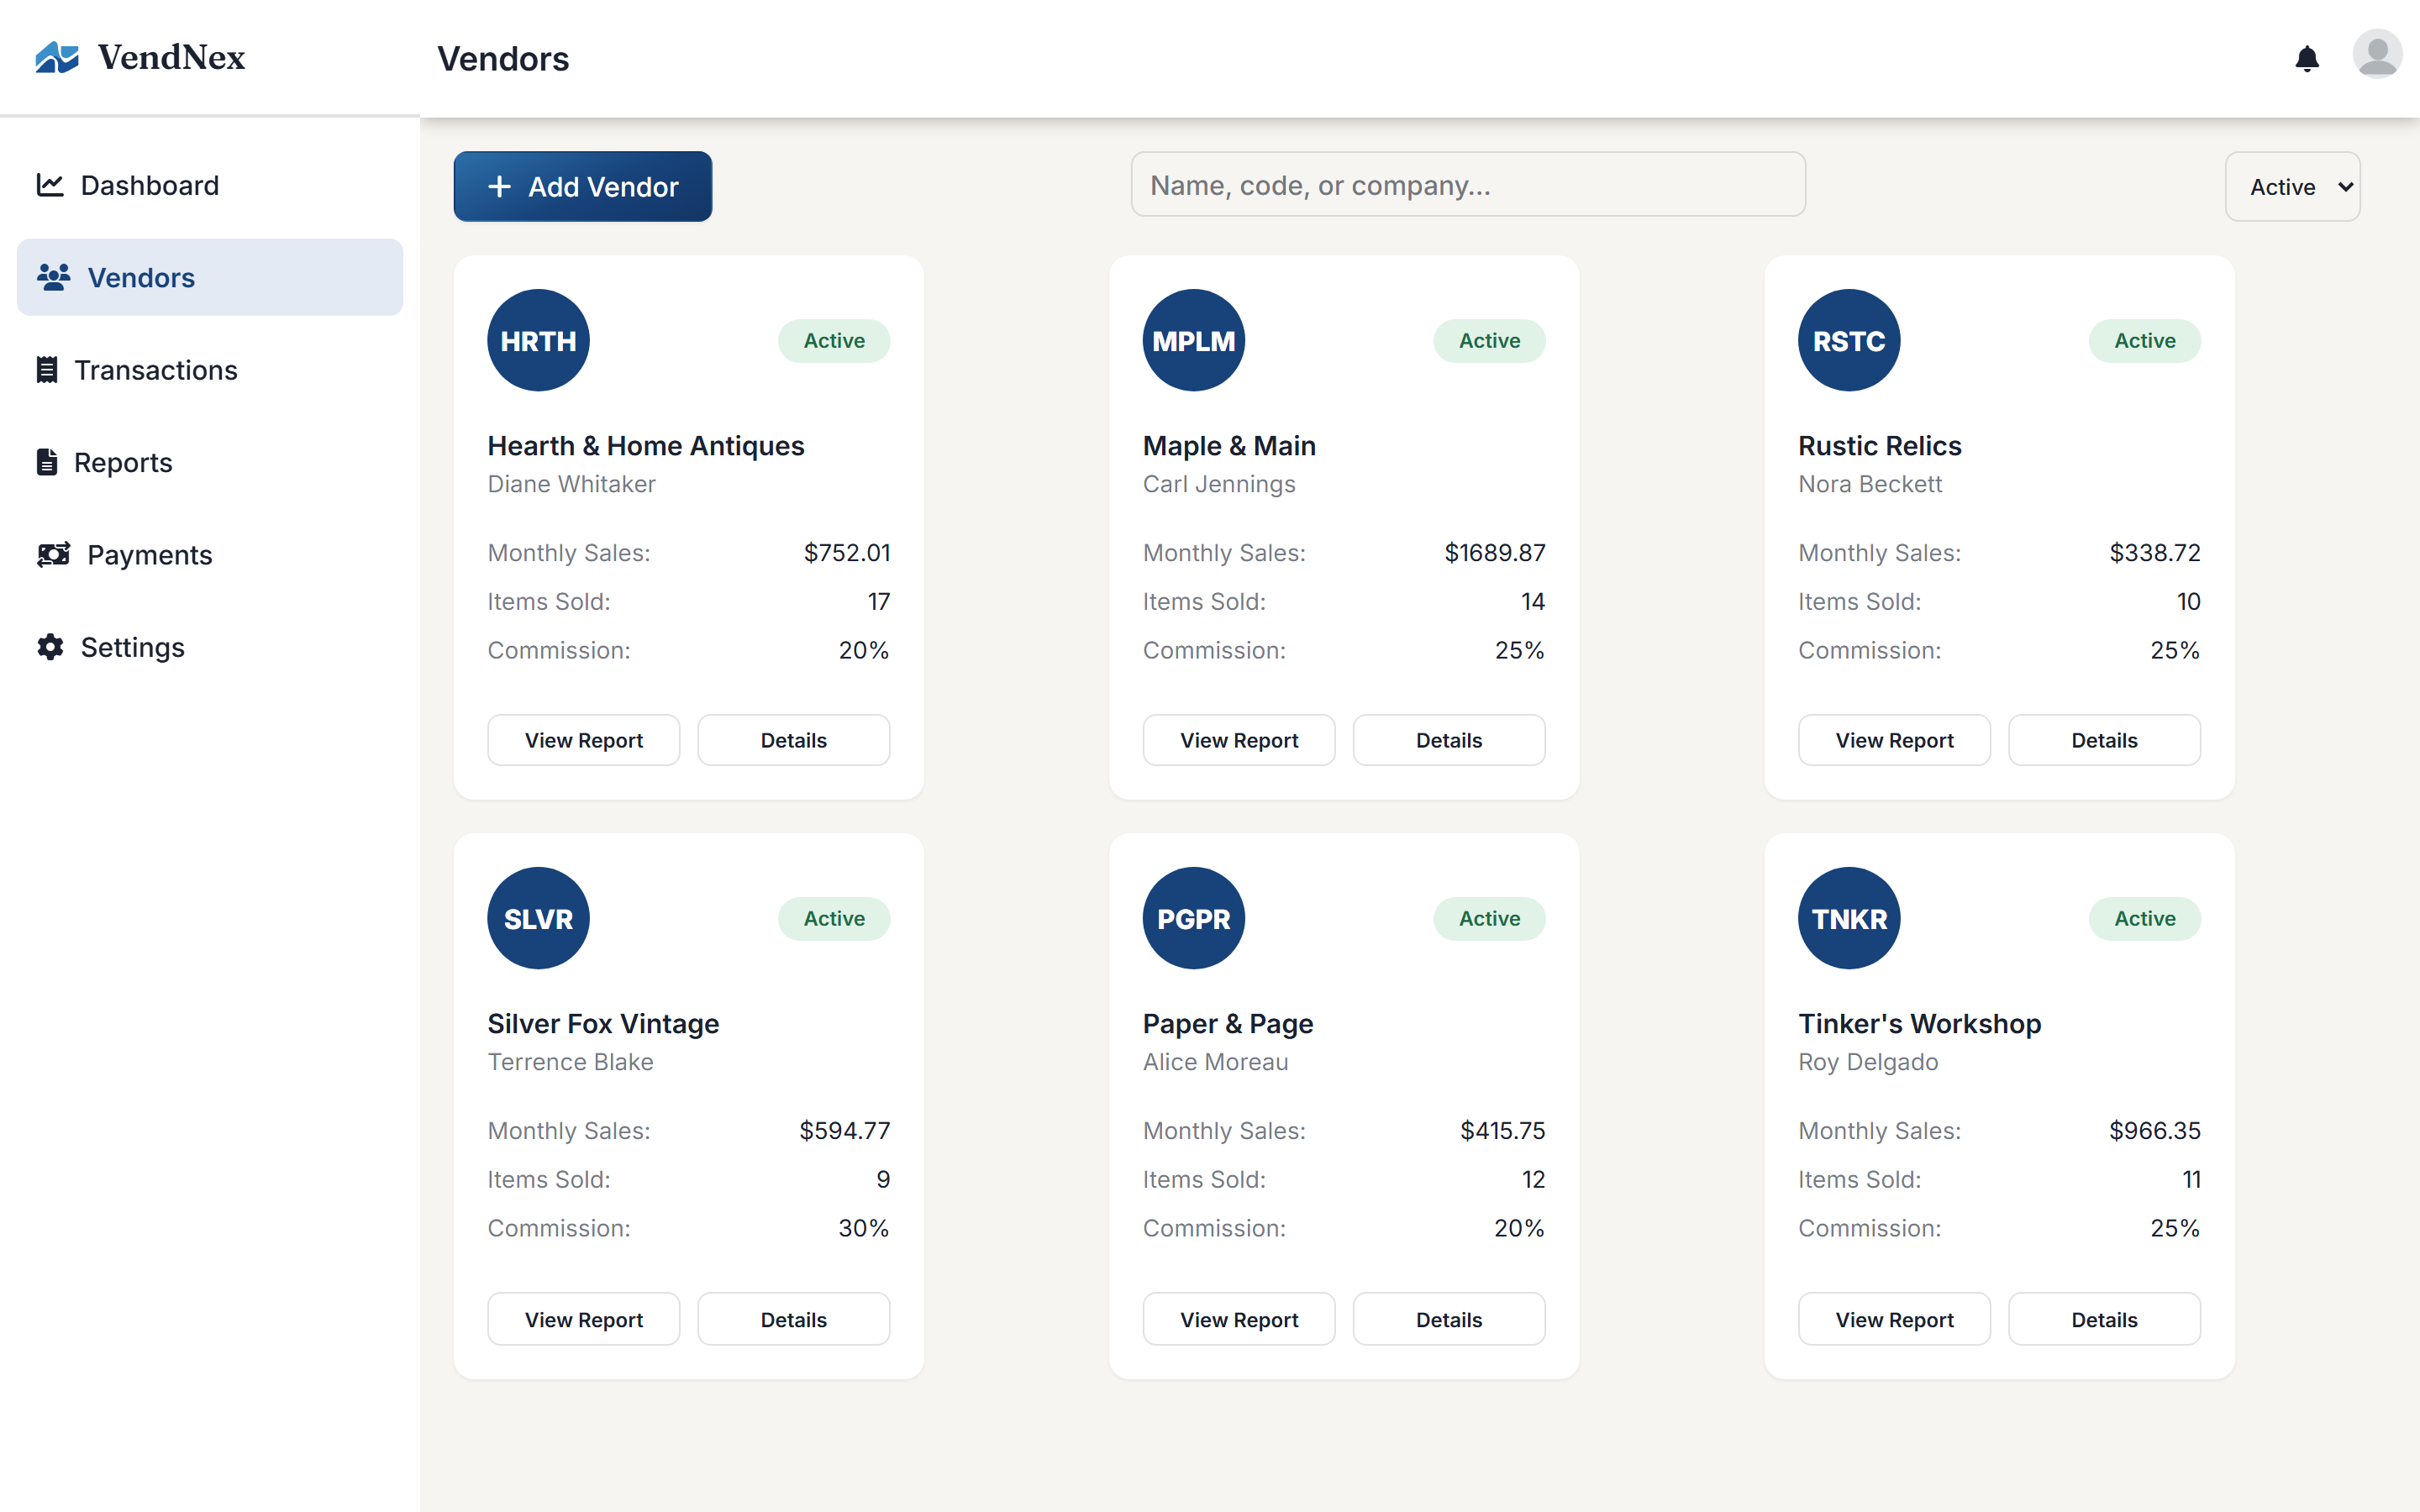The width and height of the screenshot is (2420, 1512).
Task: Click owner name Nora Beckett
Action: (x=1870, y=484)
